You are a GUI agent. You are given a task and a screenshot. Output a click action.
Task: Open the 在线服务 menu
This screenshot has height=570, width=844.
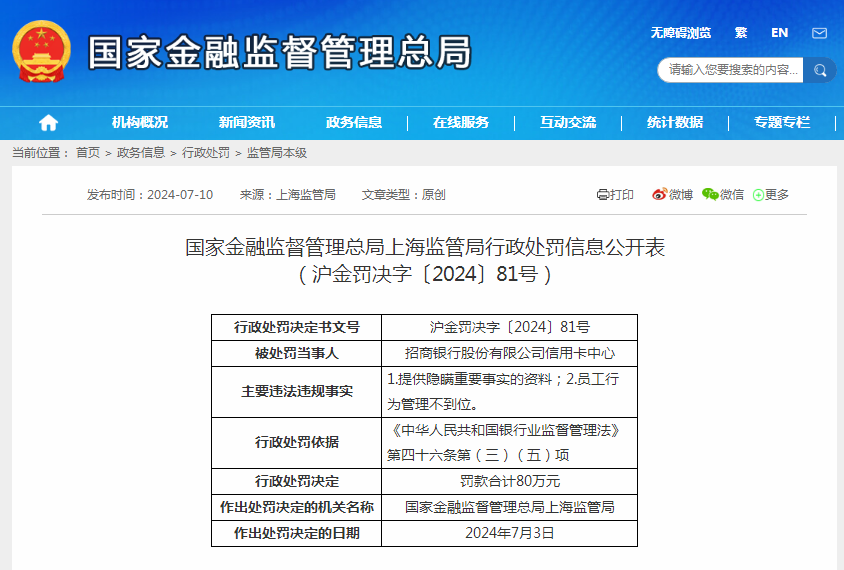[x=461, y=123]
